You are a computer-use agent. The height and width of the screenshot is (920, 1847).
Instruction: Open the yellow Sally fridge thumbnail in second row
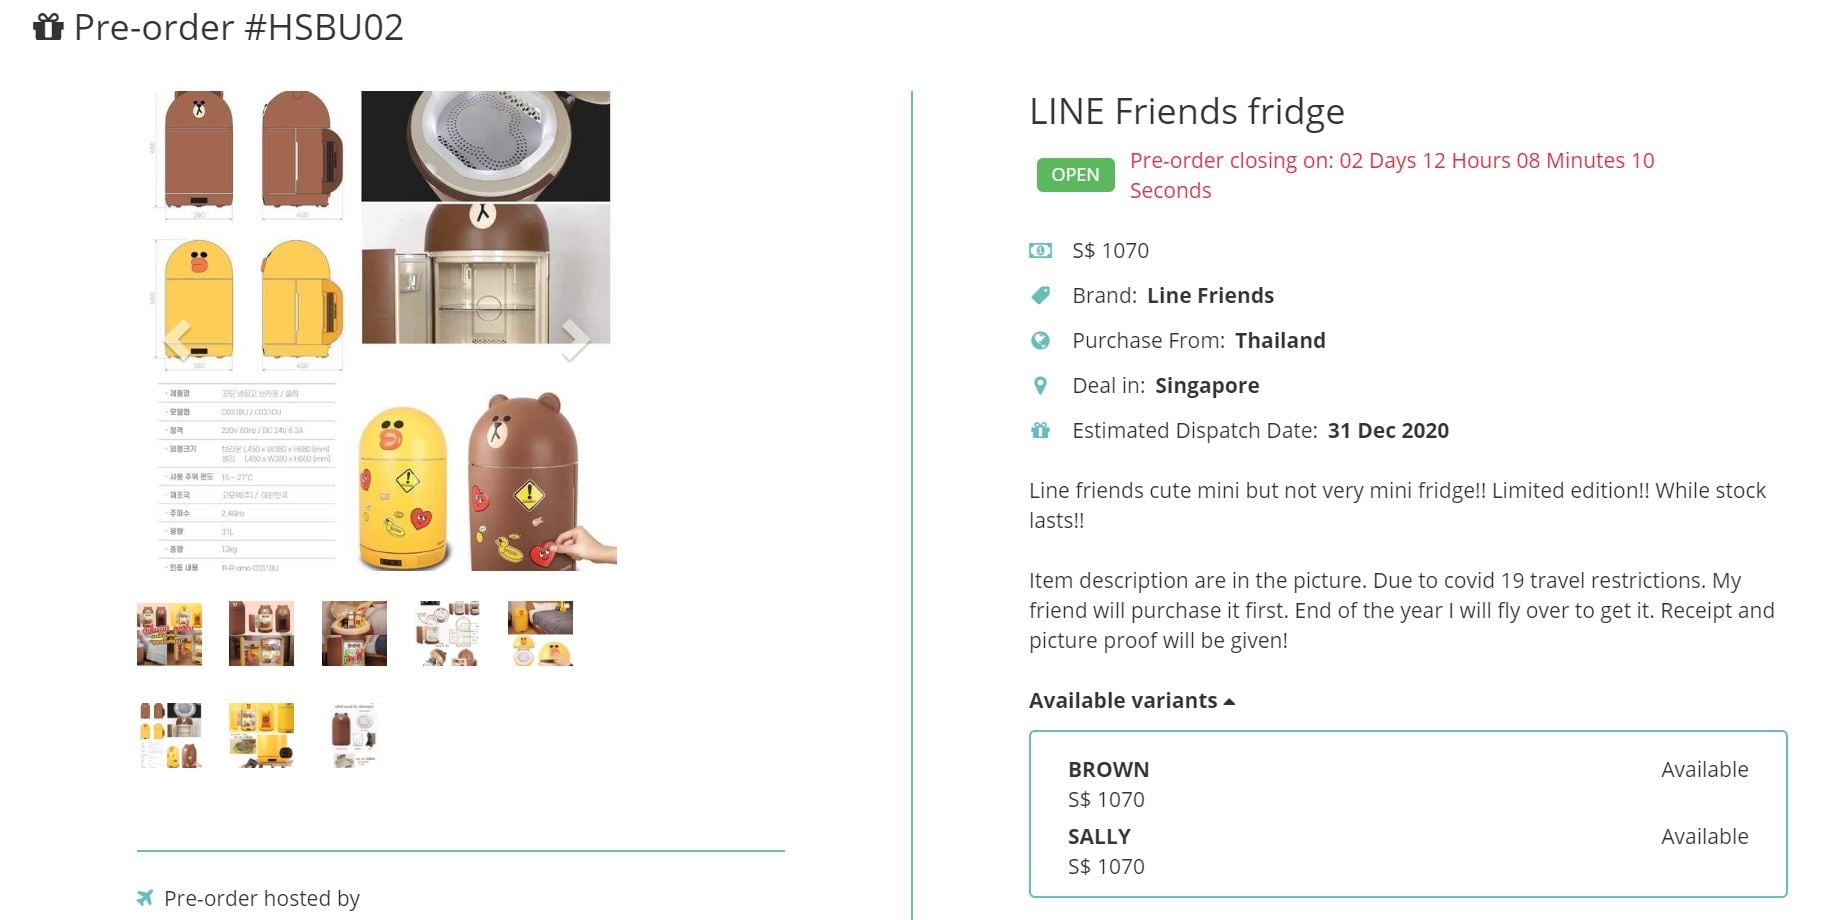pos(261,735)
